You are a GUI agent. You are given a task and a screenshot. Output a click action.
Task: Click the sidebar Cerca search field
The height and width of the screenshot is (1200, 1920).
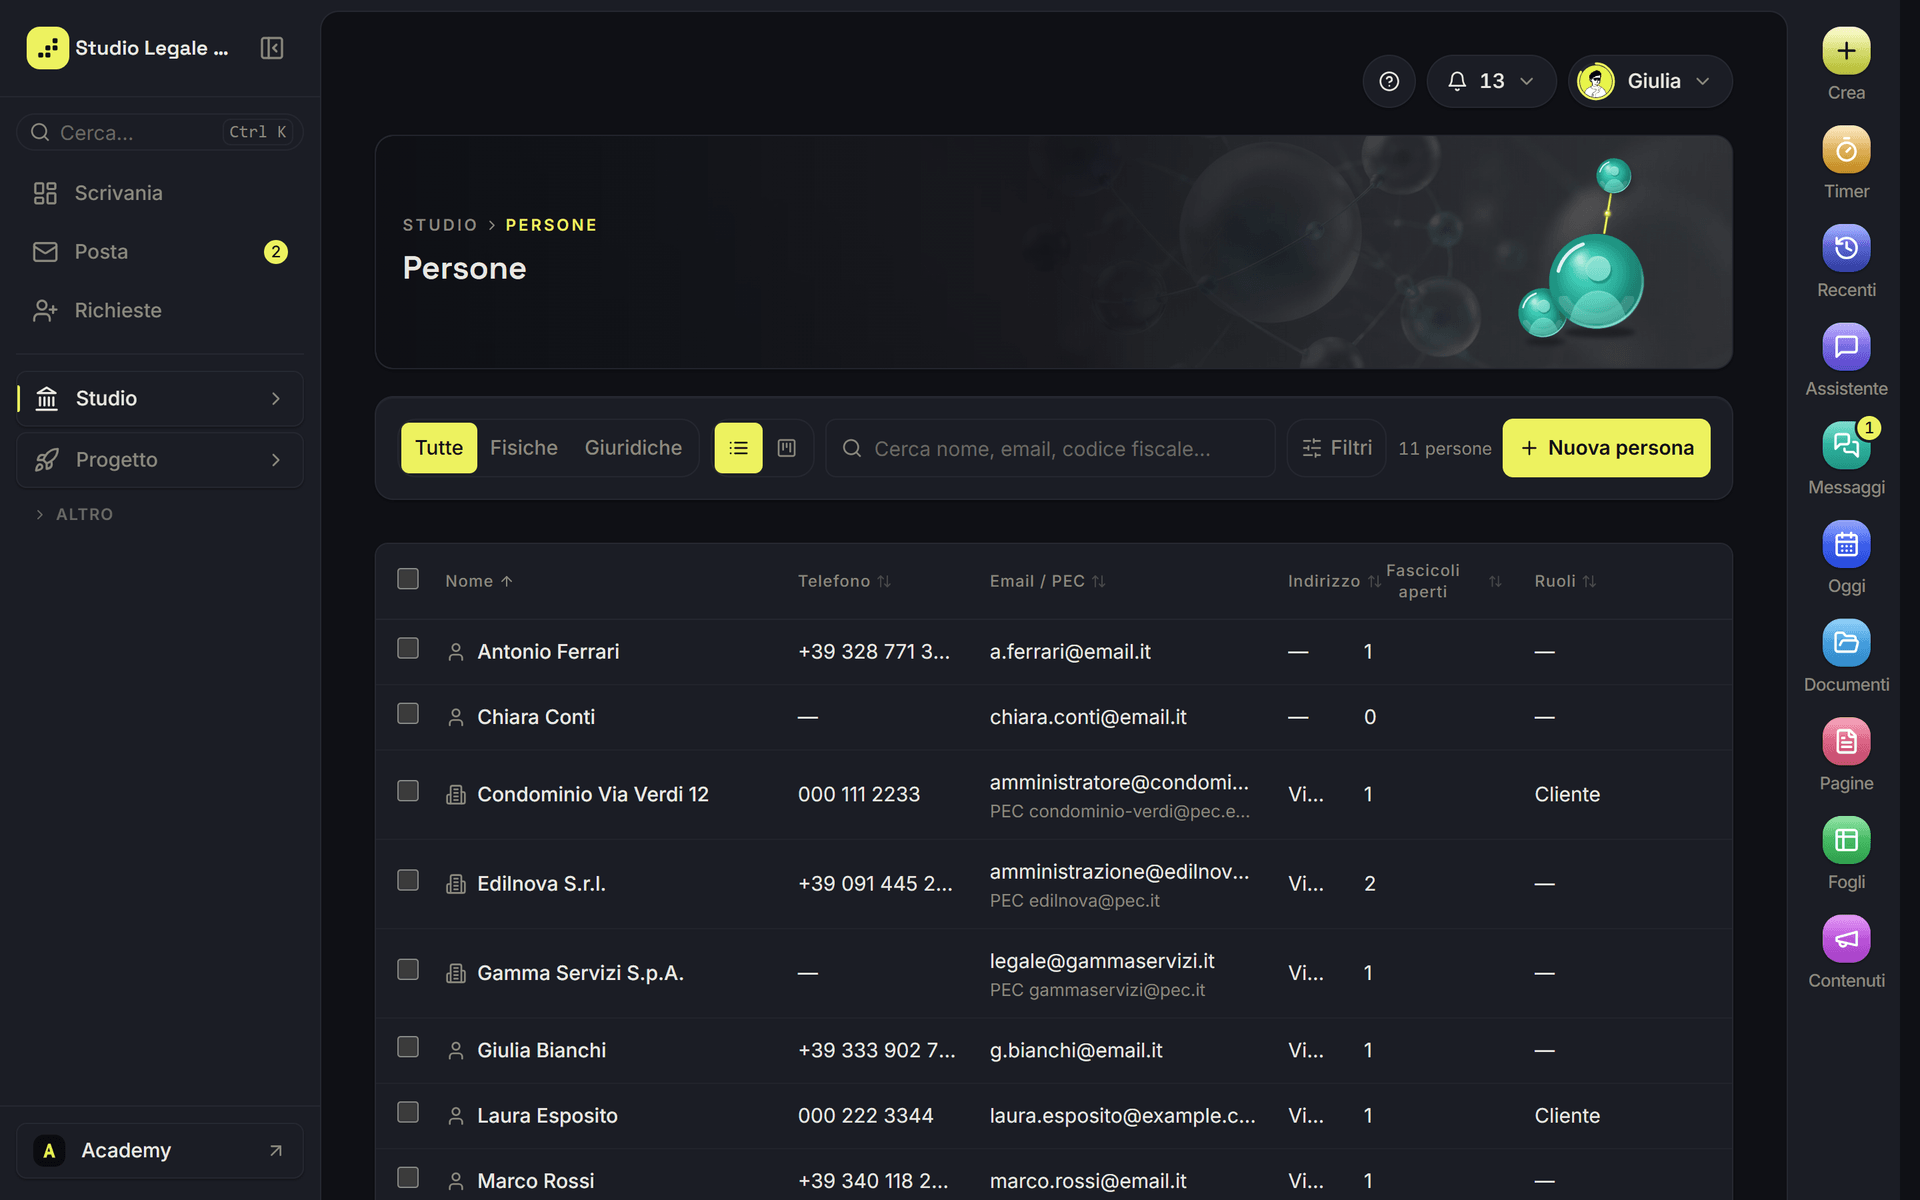(160, 132)
